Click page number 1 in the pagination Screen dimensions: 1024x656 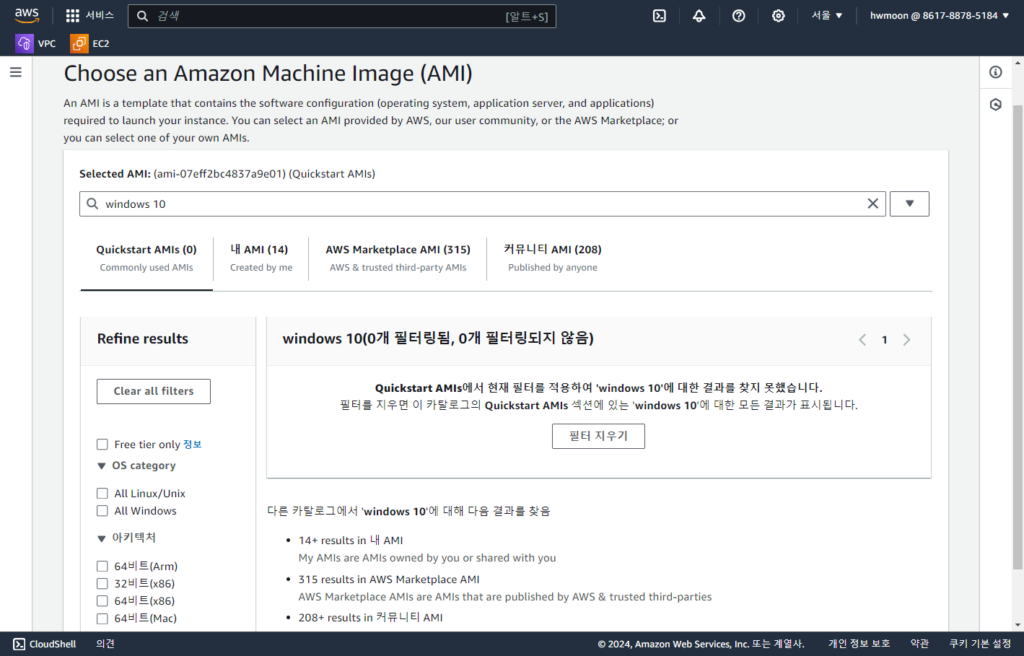[x=884, y=340]
